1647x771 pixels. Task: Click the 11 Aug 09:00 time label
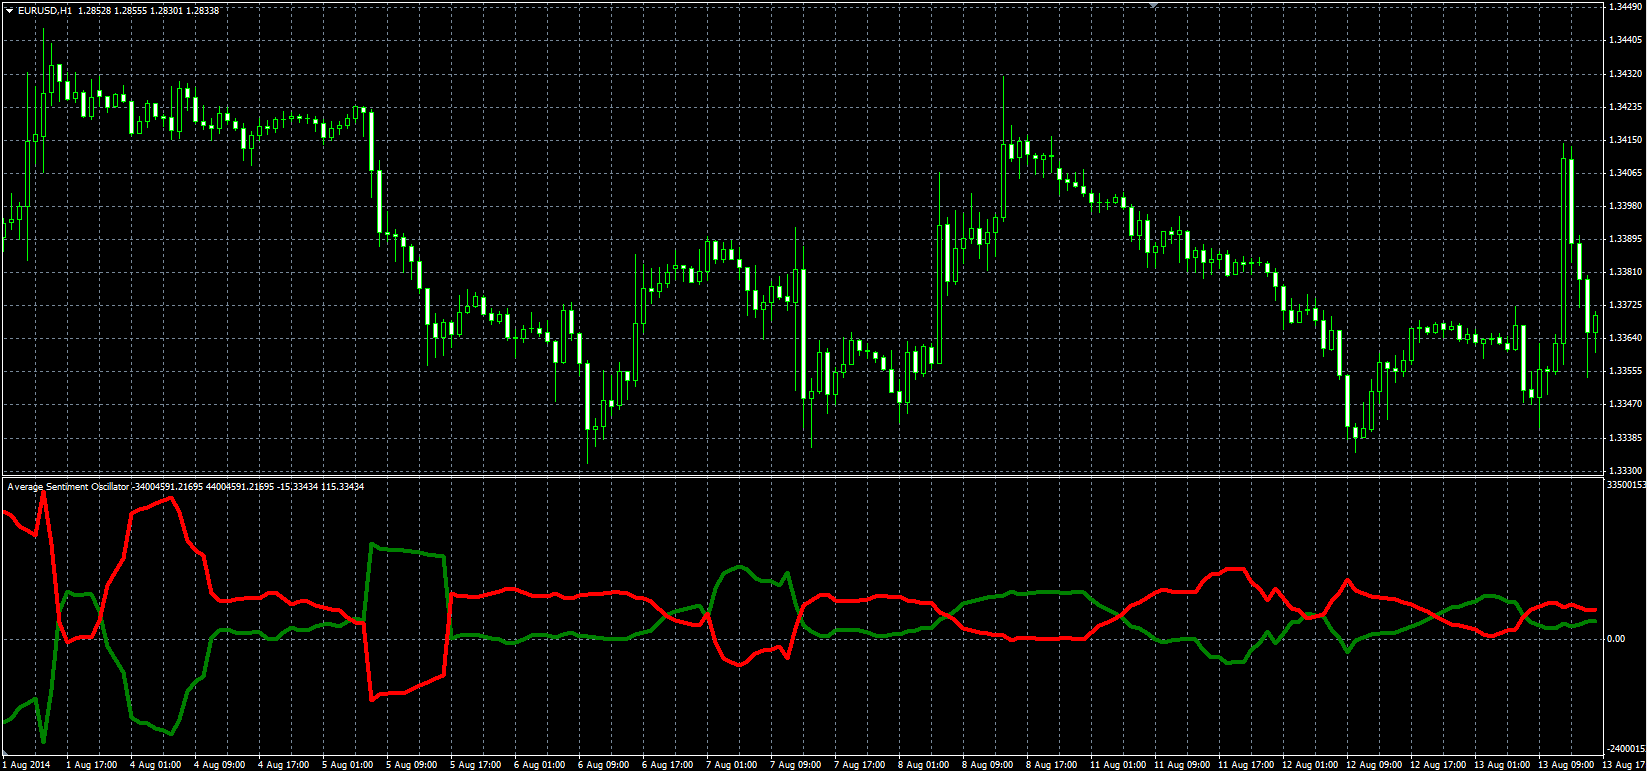1182,765
